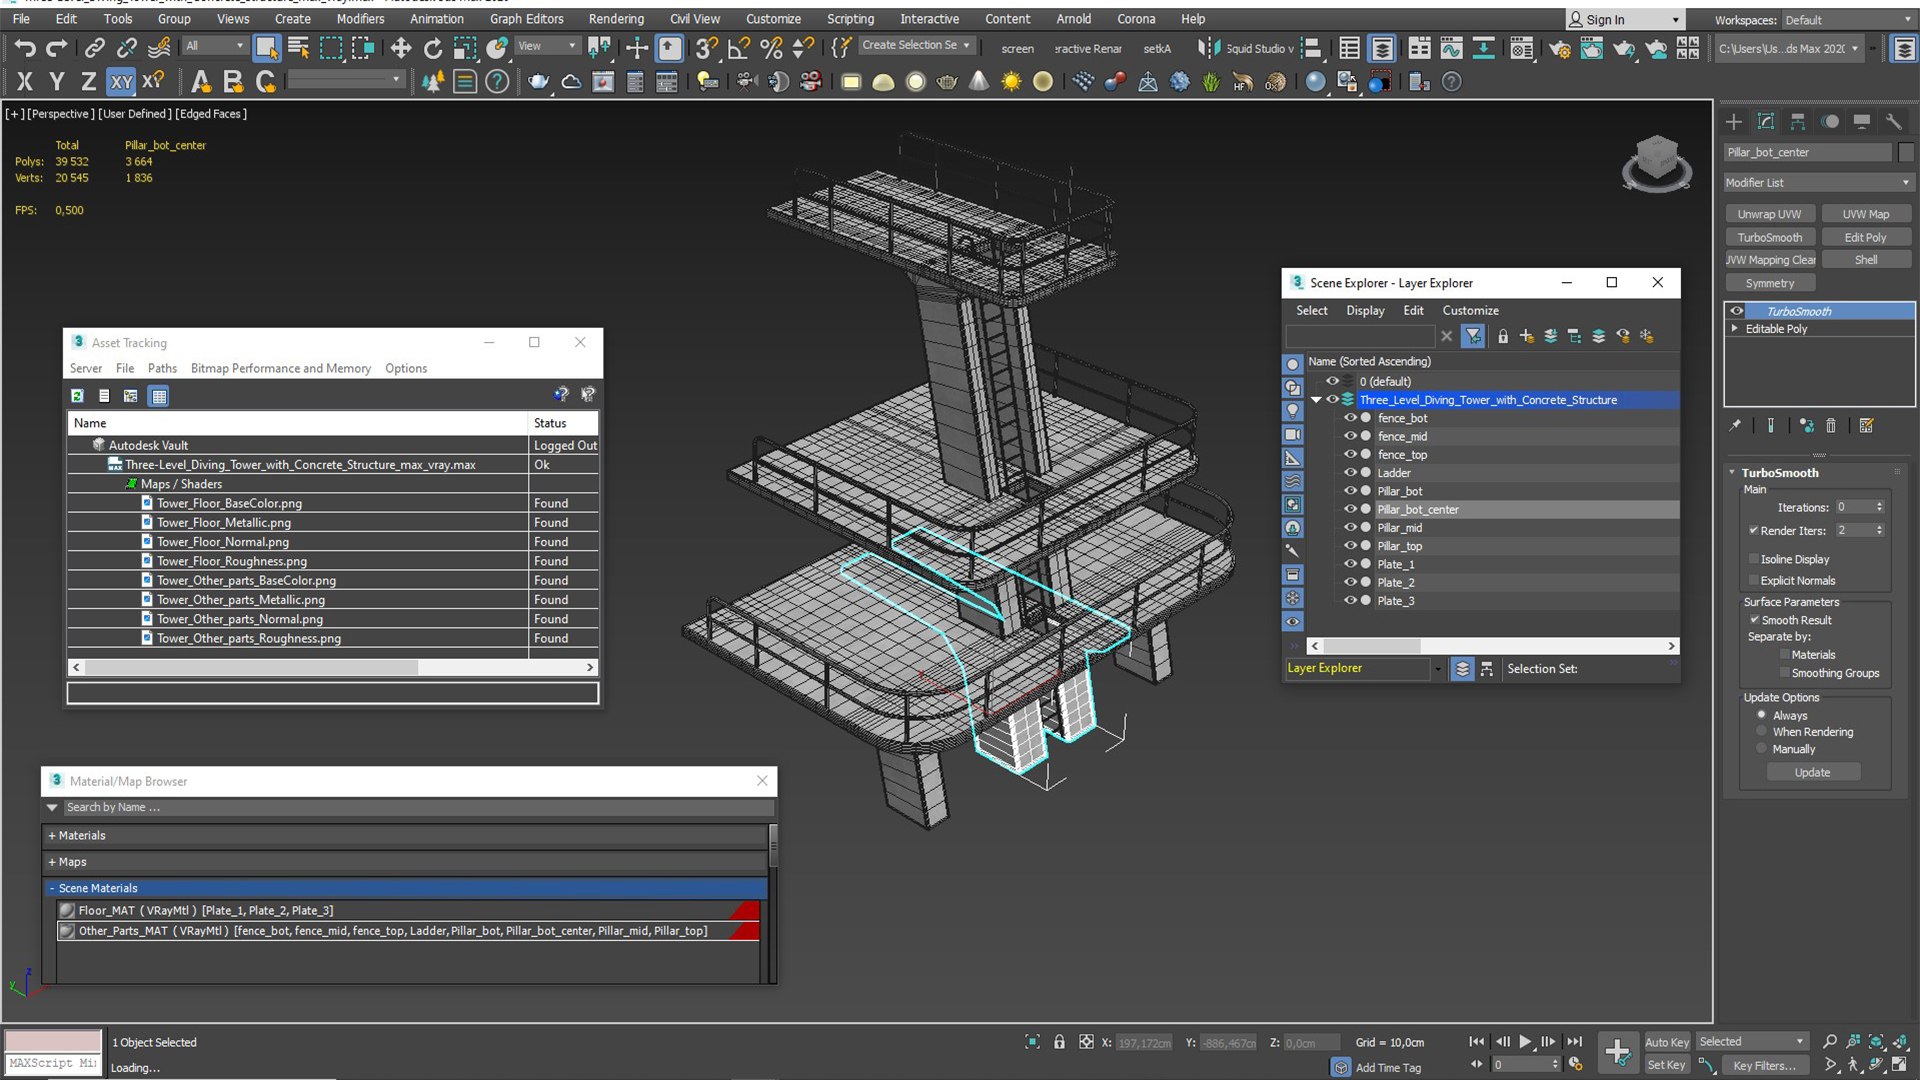Open the Workspaces Default dropdown
The image size is (1920, 1080).
1847,20
